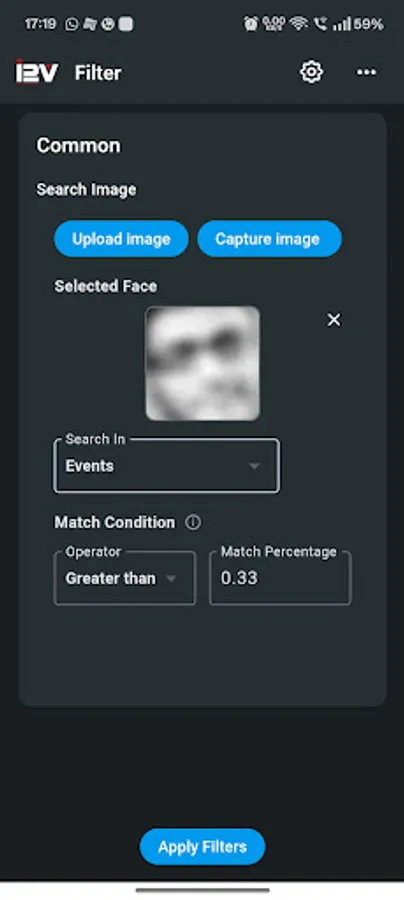
Task: Click the Operator dropdown arrow
Action: (170, 579)
